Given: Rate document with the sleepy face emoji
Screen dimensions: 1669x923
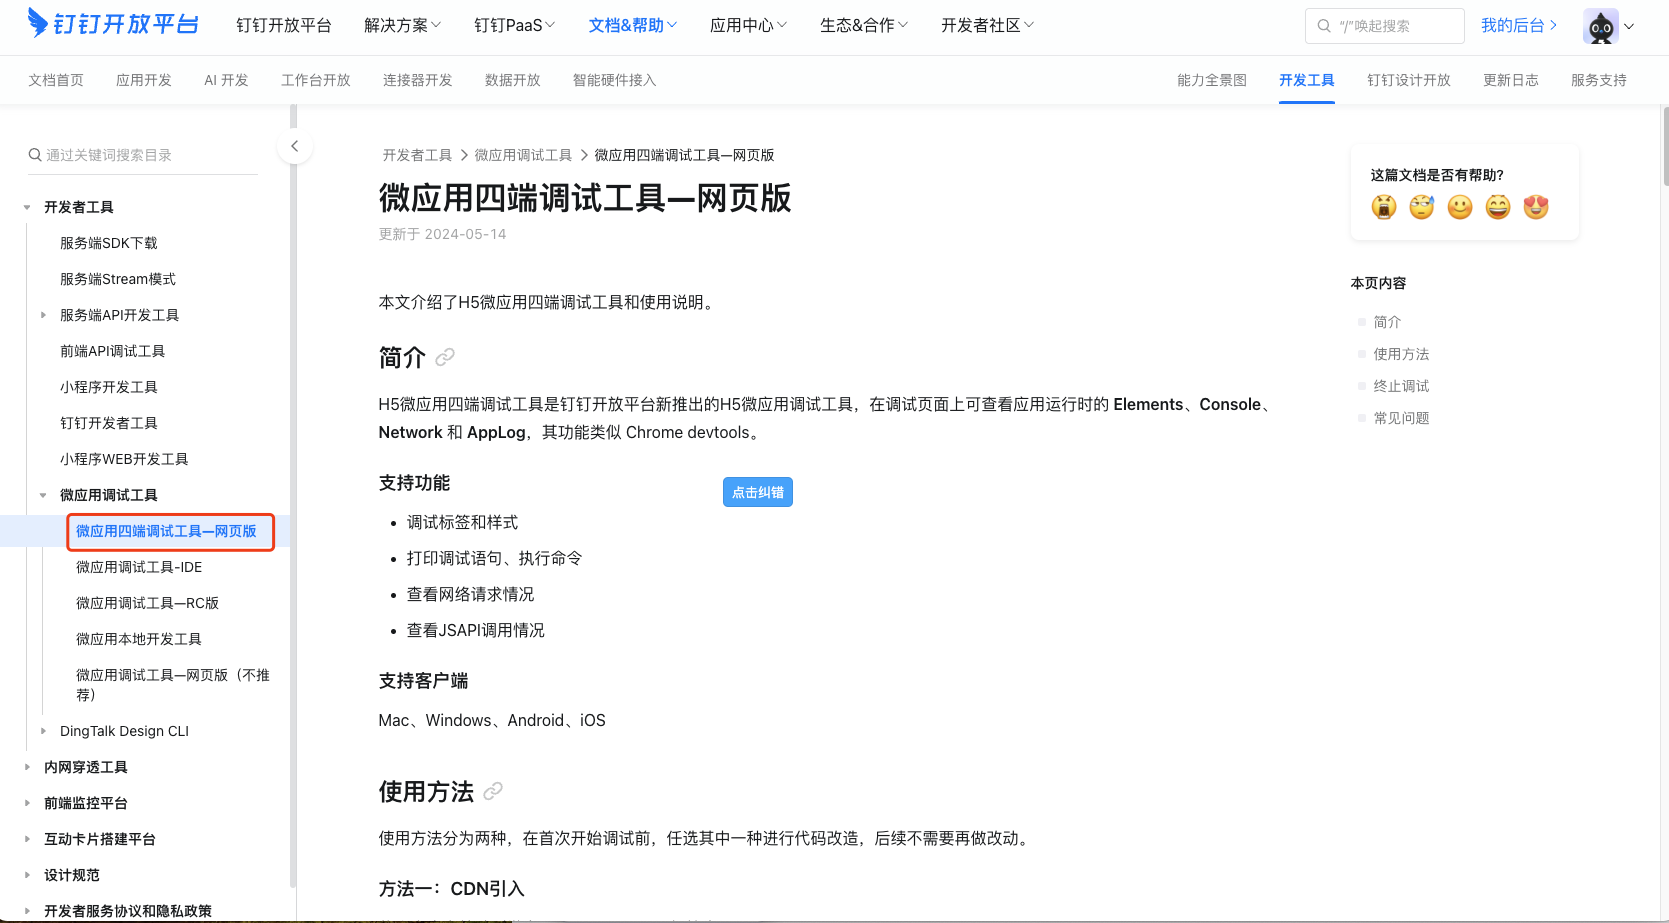Looking at the screenshot, I should pos(1422,207).
